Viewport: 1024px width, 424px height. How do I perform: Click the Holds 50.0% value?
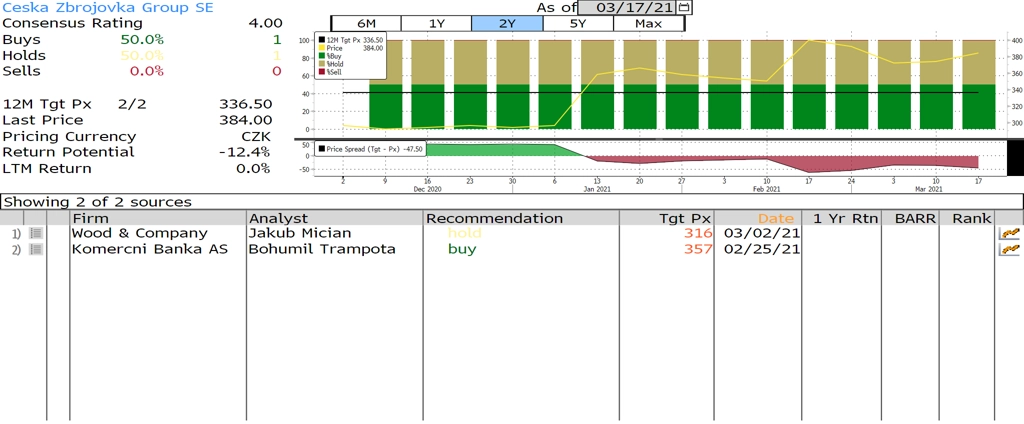(x=142, y=56)
